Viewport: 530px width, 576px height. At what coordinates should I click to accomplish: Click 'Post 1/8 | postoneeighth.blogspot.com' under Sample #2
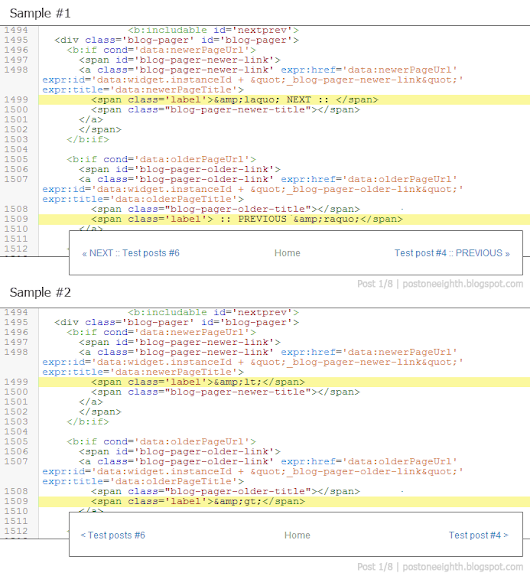[440, 567]
